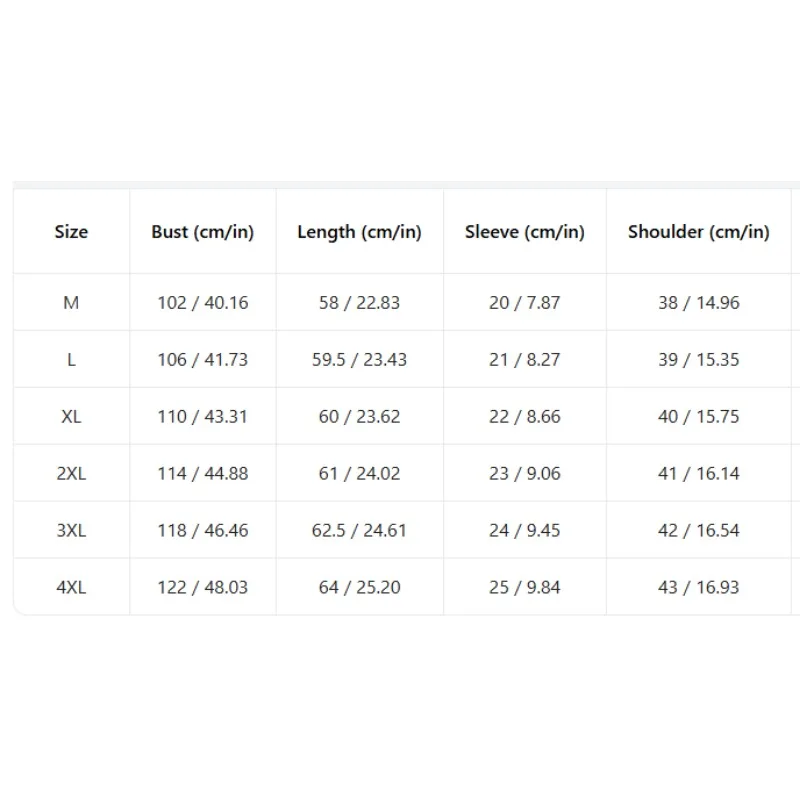Click the Length (cm/in) header

(360, 232)
